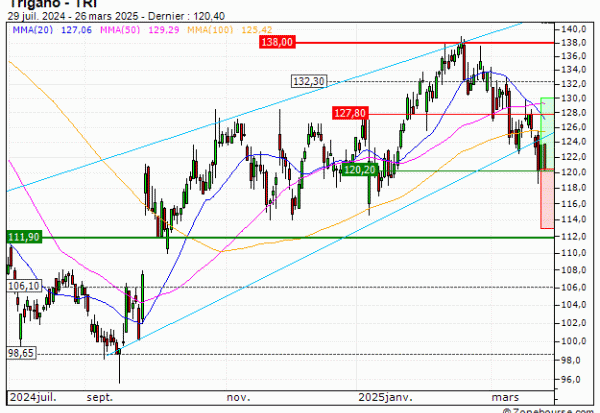This screenshot has height=413, width=600.
Task: Click the 140,0 price axis tick
Action: click(574, 29)
